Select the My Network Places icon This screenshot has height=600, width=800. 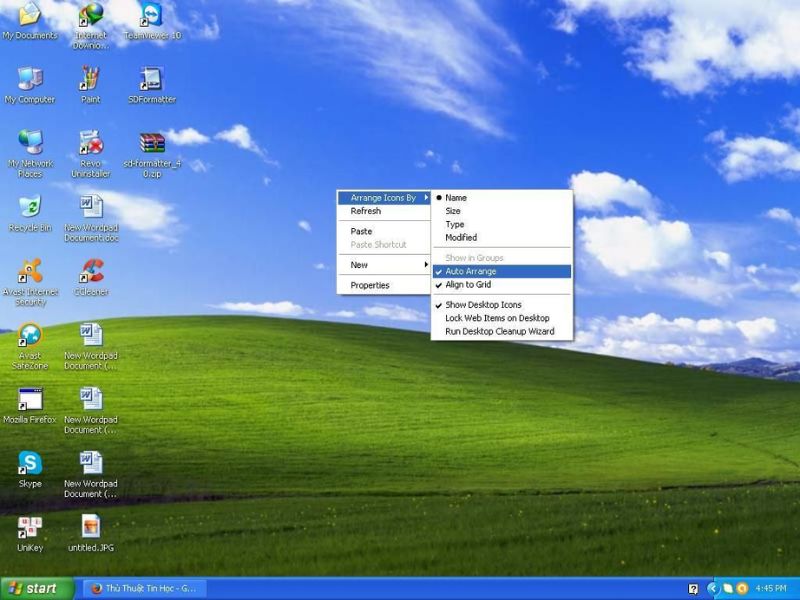tap(30, 154)
